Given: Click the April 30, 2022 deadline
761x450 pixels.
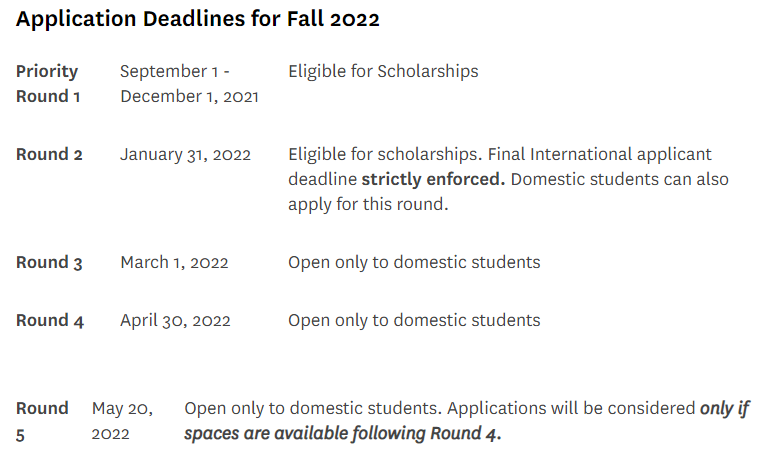Looking at the screenshot, I should [x=175, y=320].
